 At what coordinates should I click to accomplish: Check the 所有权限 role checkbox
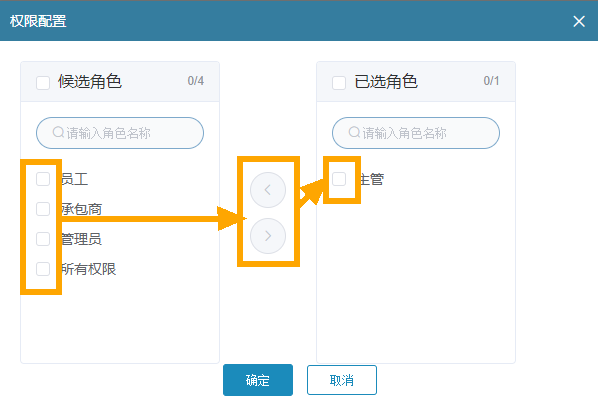[x=43, y=269]
